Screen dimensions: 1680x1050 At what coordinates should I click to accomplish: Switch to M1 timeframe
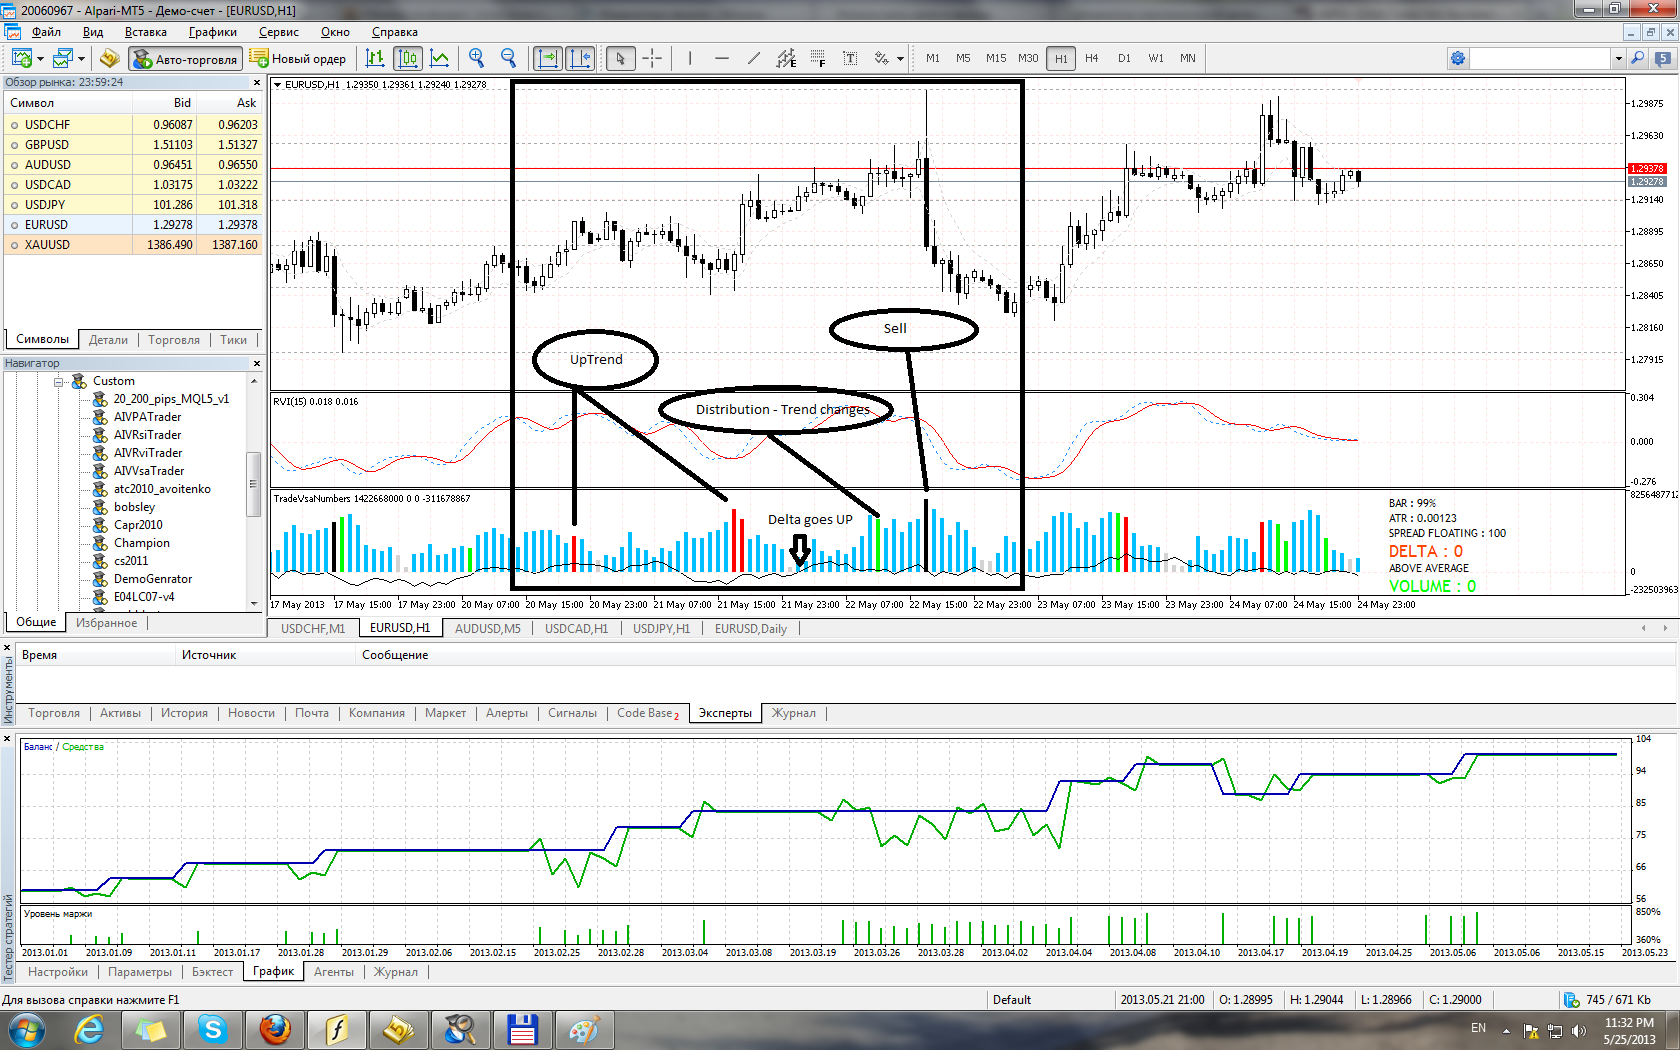pyautogui.click(x=933, y=58)
